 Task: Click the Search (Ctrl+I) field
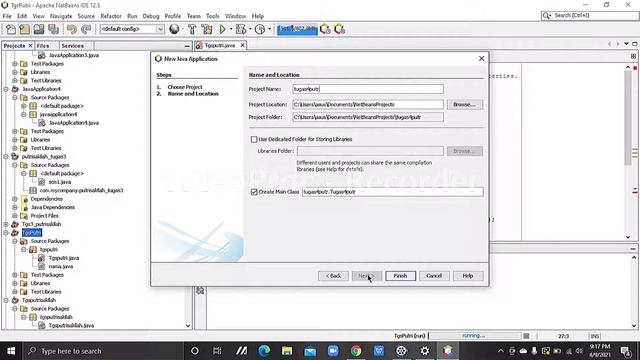tap(589, 16)
